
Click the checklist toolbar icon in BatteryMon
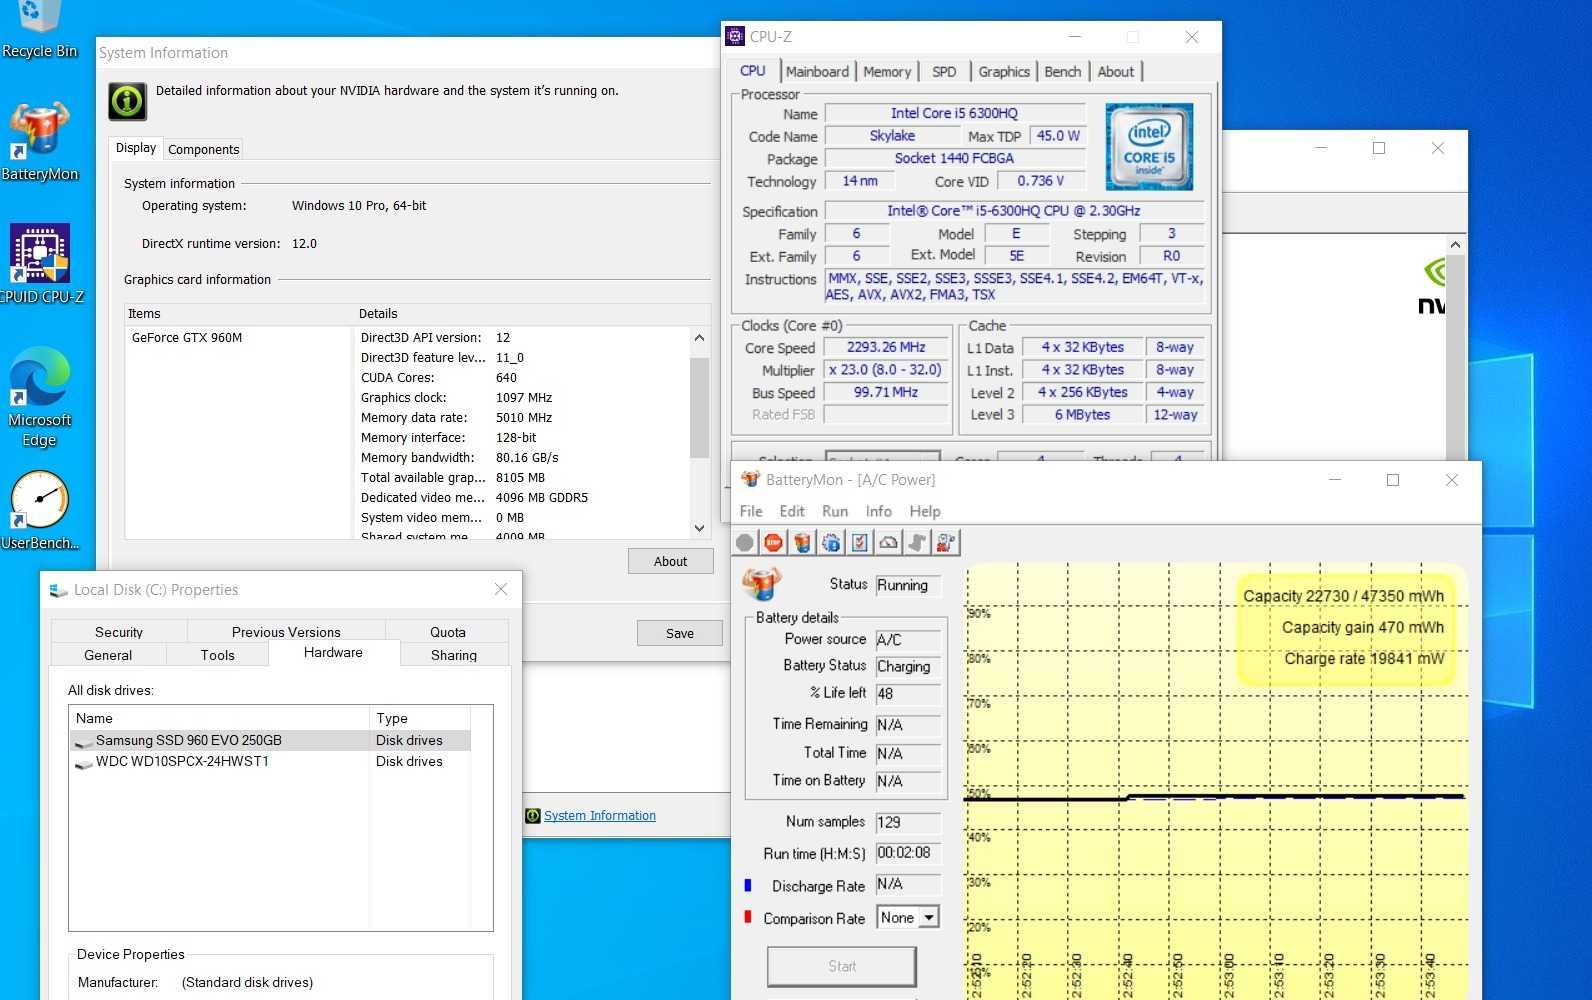[x=859, y=543]
